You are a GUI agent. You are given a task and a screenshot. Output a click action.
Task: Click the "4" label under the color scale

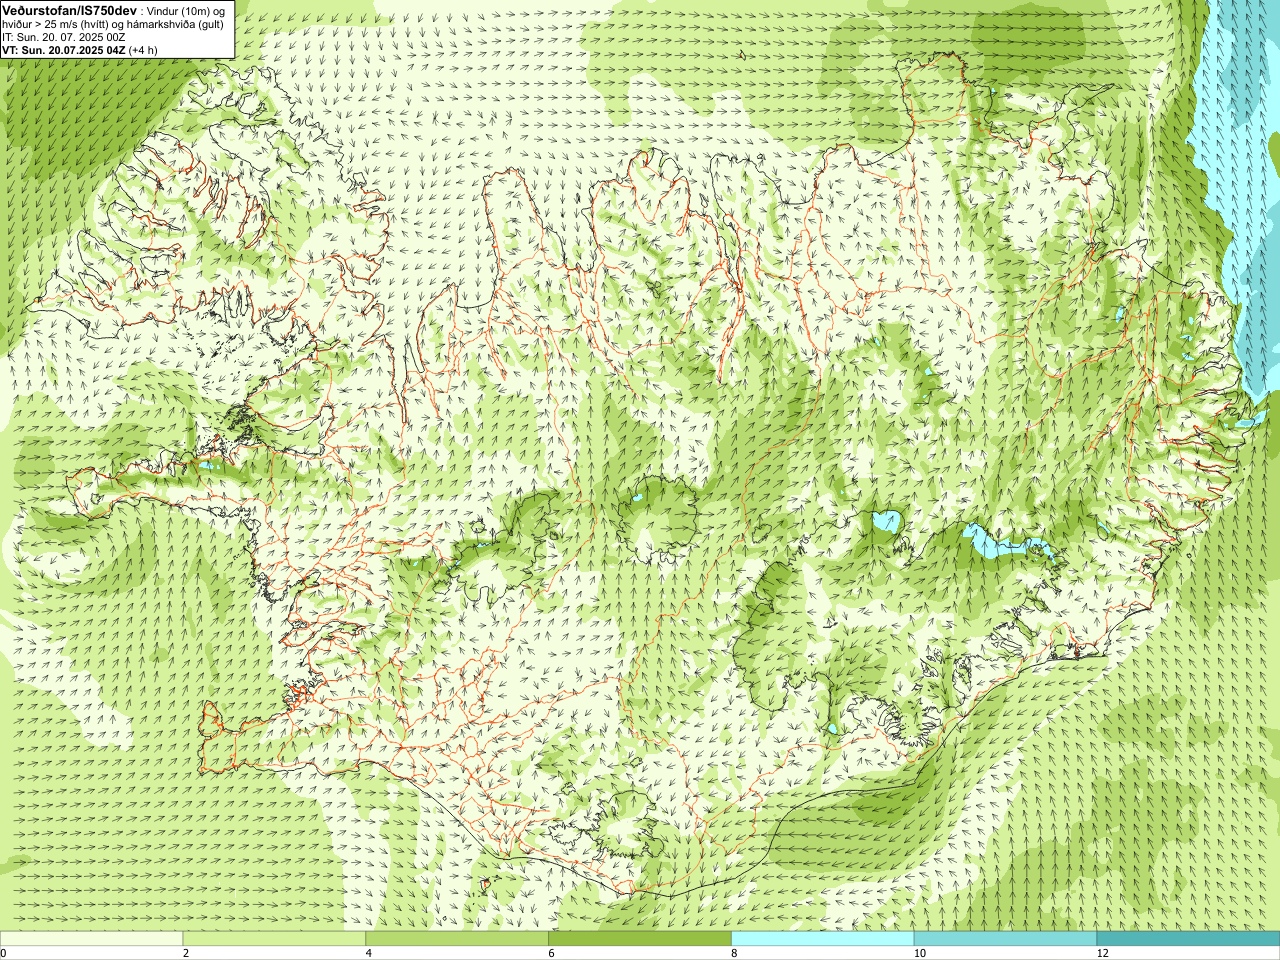pyautogui.click(x=369, y=954)
